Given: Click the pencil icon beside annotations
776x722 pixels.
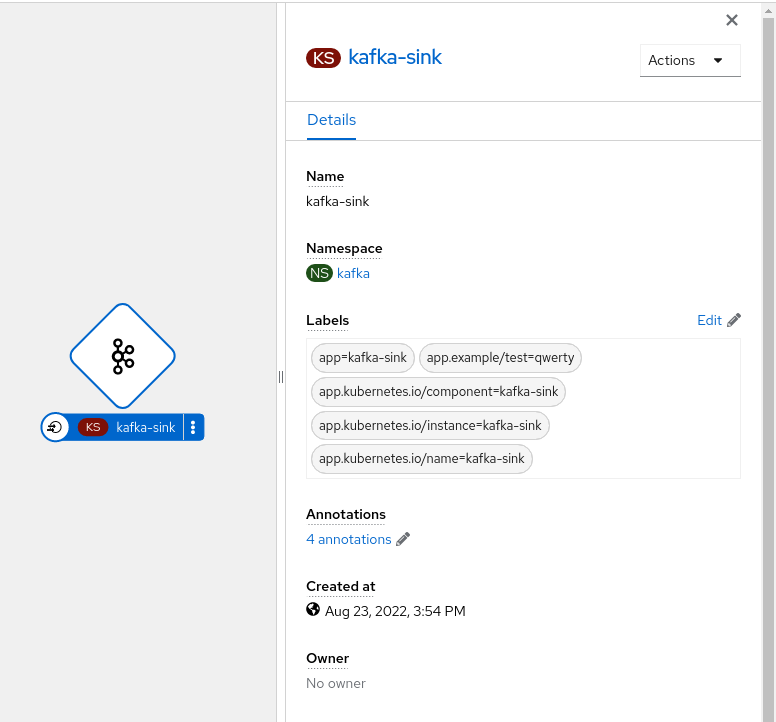Looking at the screenshot, I should click(x=403, y=539).
